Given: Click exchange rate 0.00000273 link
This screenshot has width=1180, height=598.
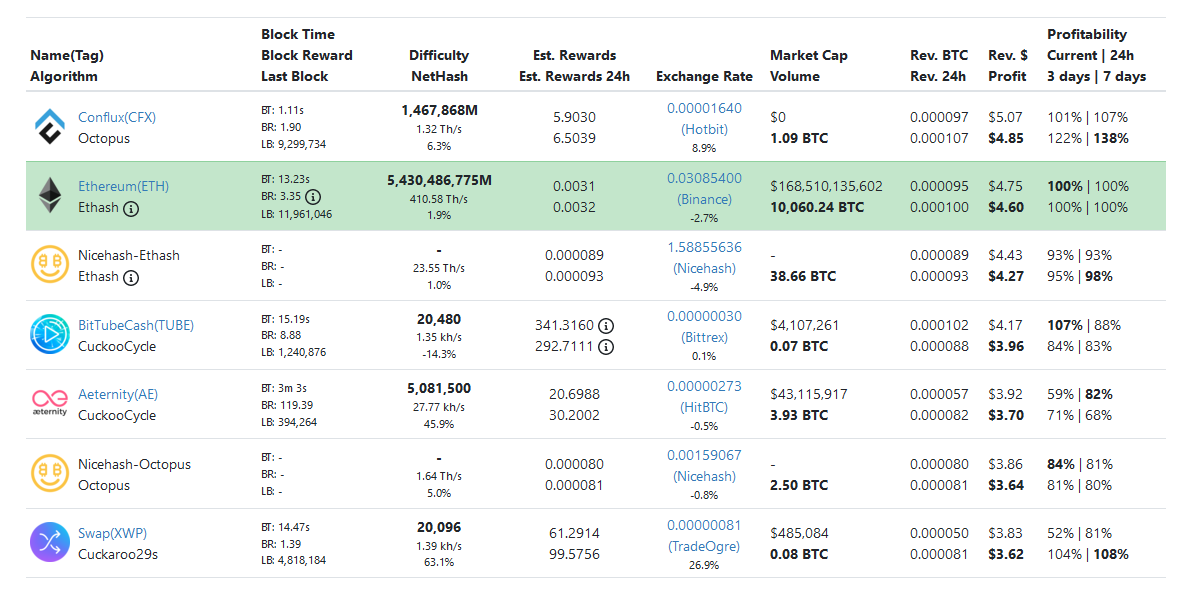Looking at the screenshot, I should tap(704, 386).
